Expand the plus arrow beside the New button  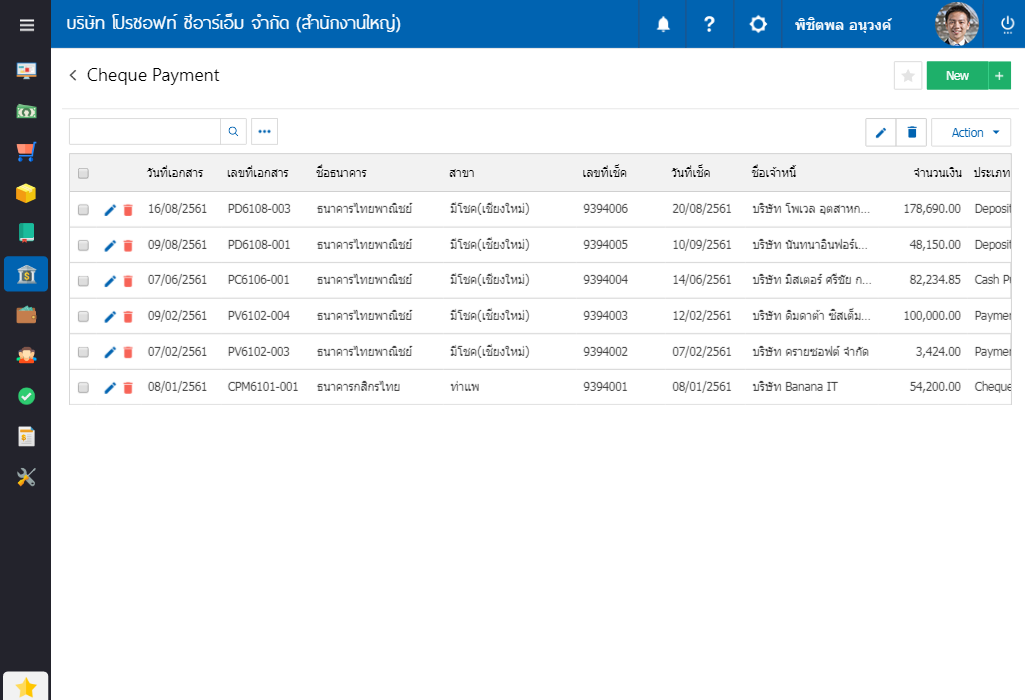(1000, 76)
